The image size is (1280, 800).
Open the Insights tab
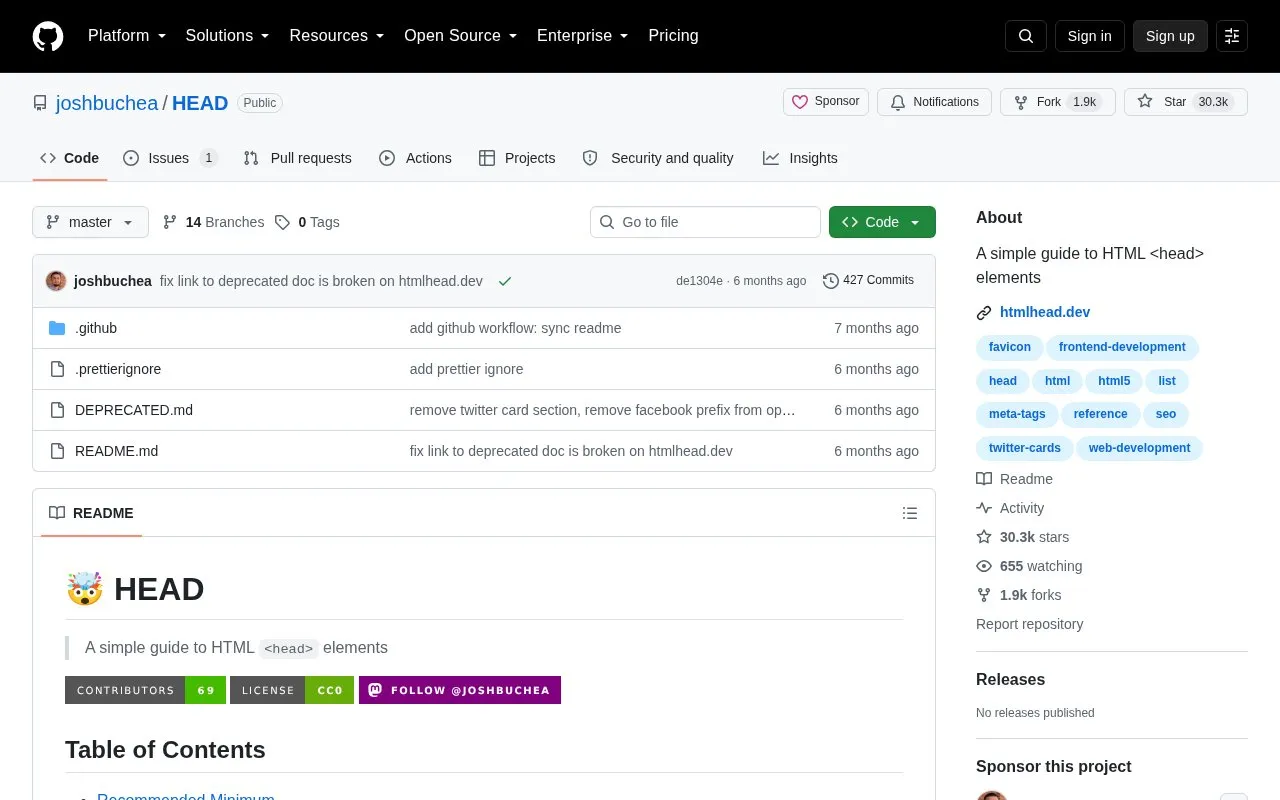tap(800, 158)
